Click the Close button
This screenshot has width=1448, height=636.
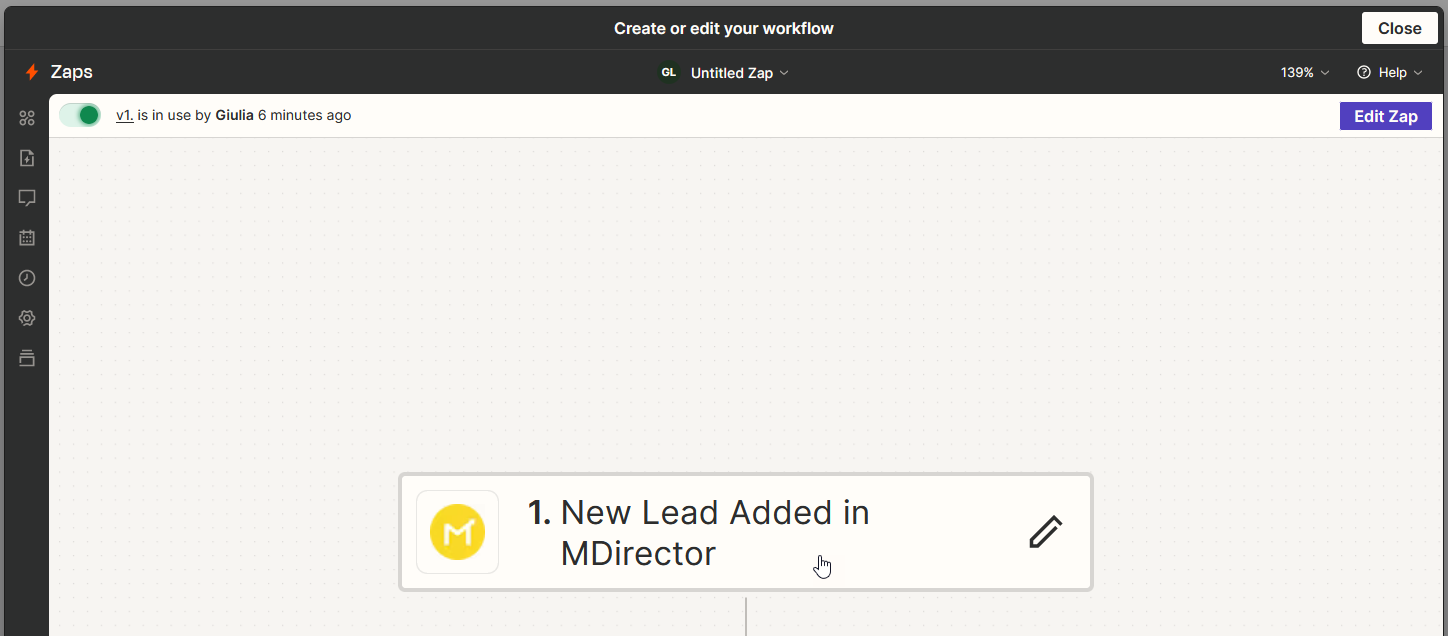[1399, 28]
